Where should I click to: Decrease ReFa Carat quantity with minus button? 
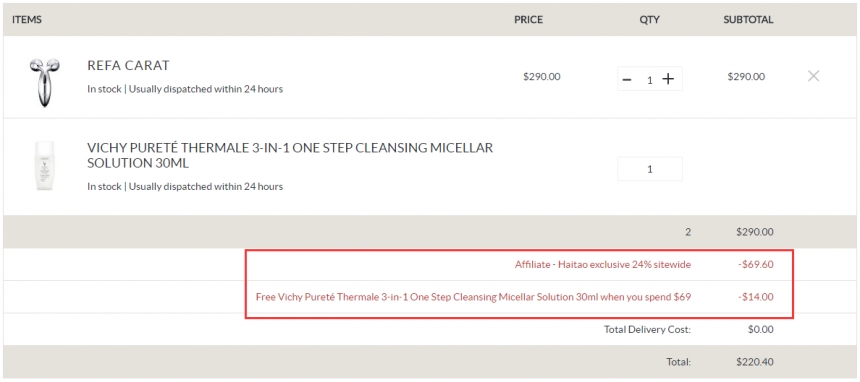click(627, 80)
